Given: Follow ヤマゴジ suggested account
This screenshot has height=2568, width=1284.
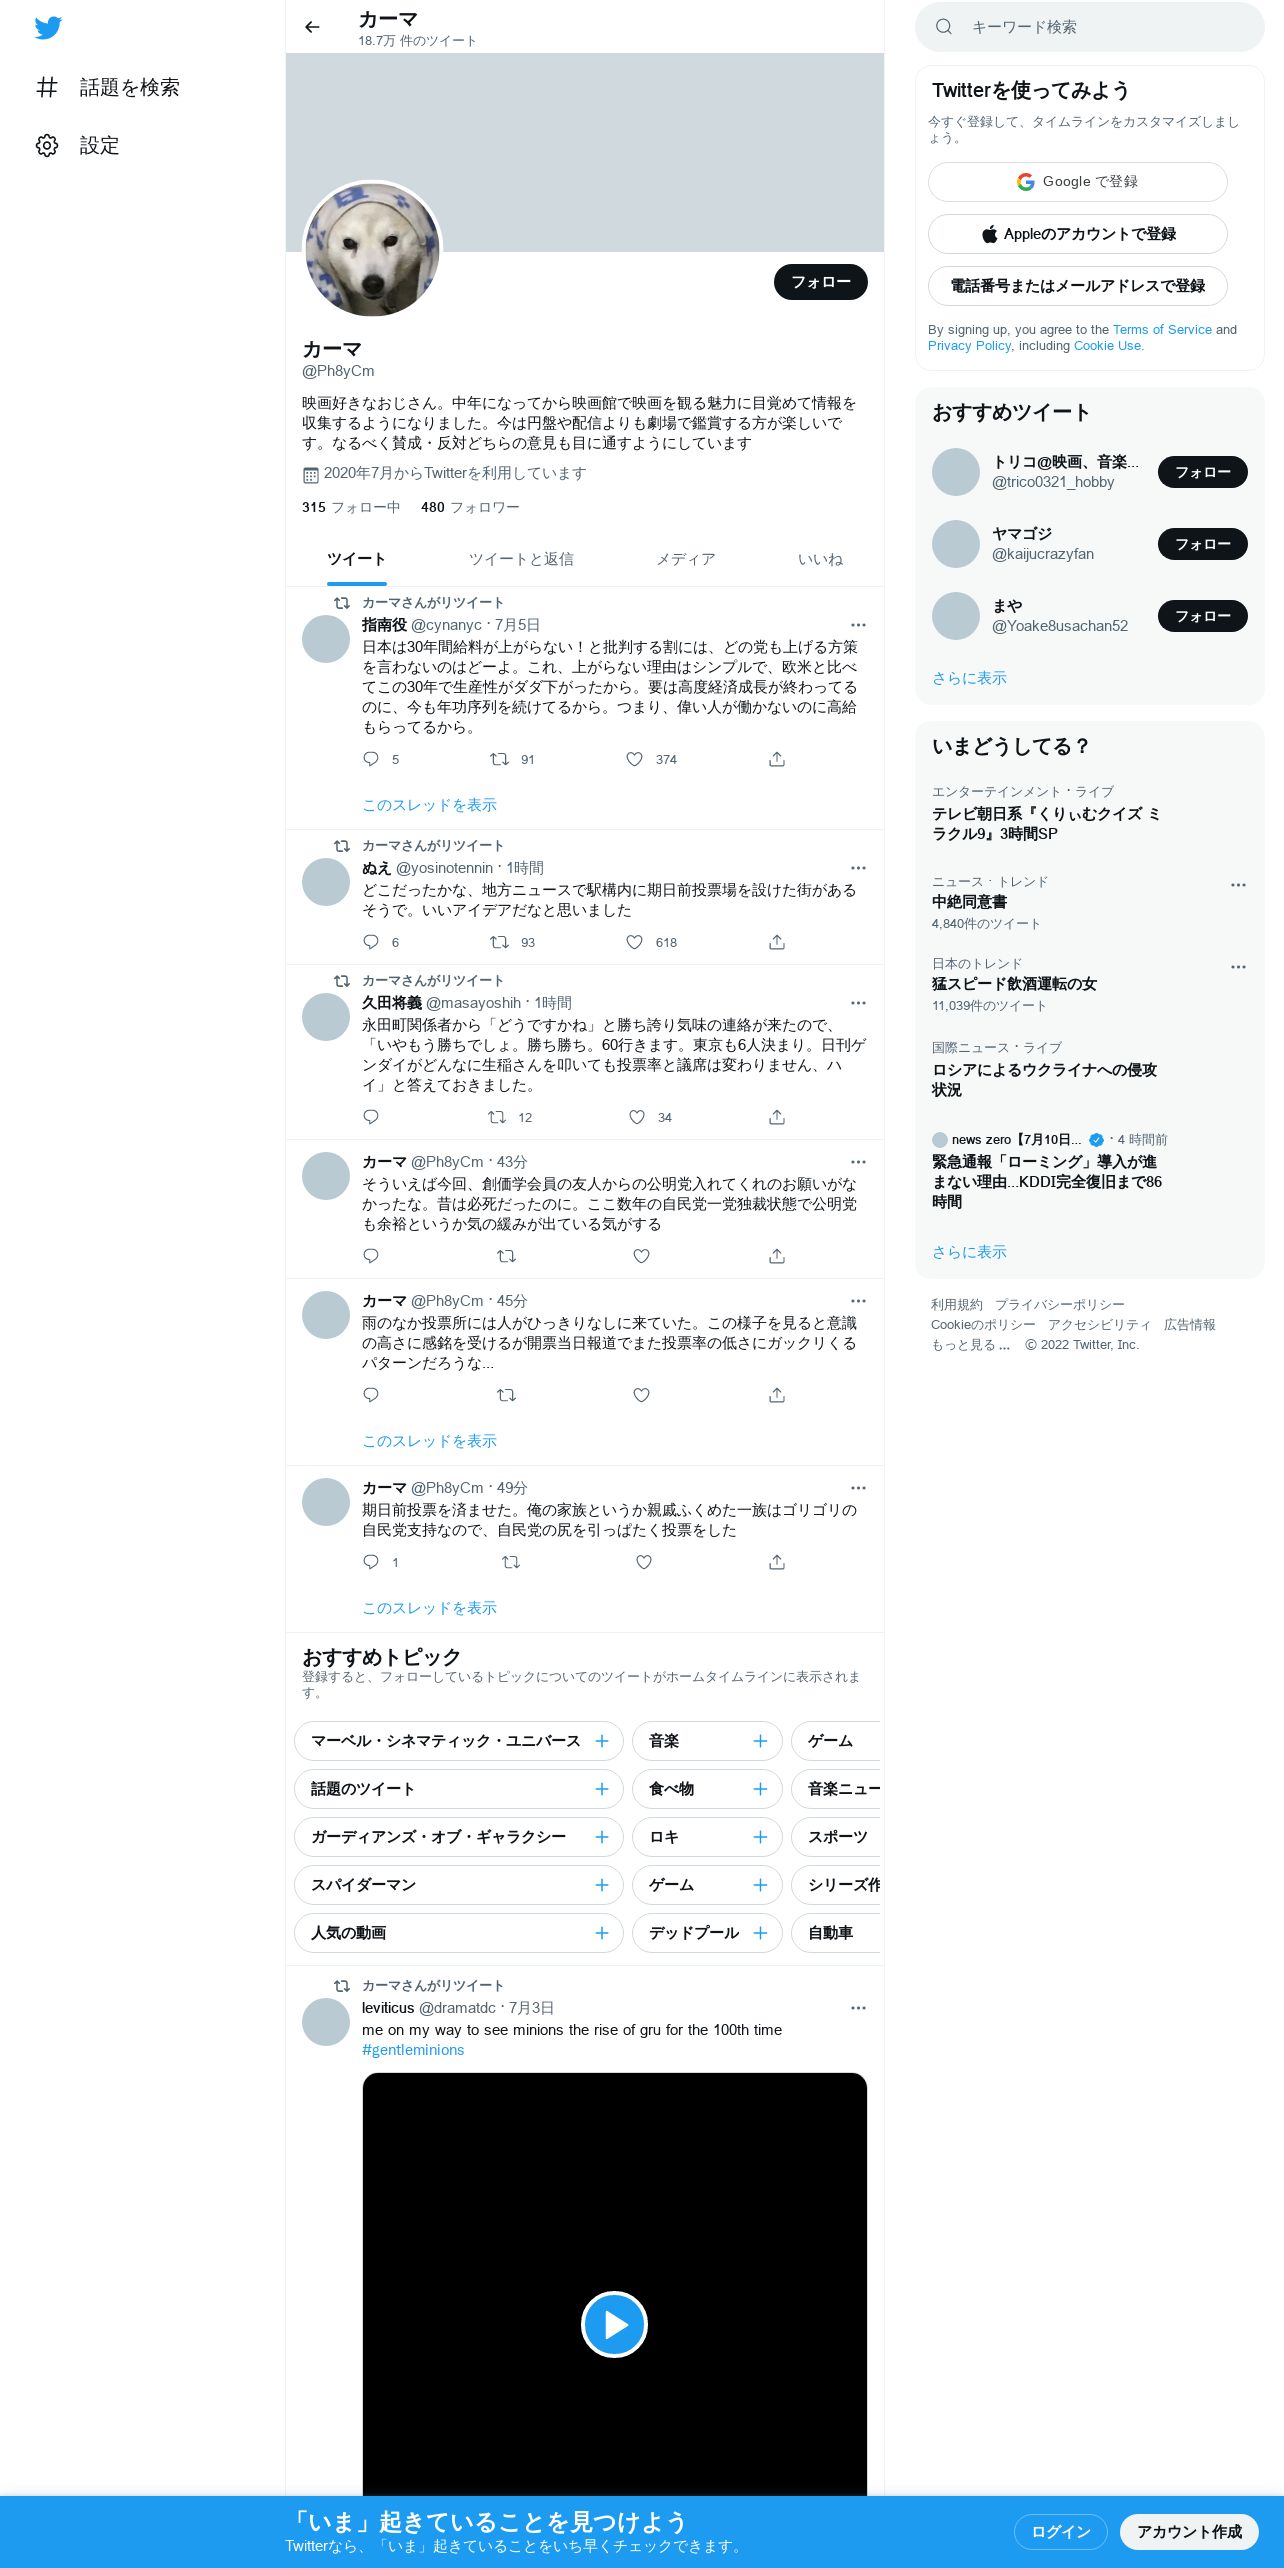Looking at the screenshot, I should point(1202,544).
